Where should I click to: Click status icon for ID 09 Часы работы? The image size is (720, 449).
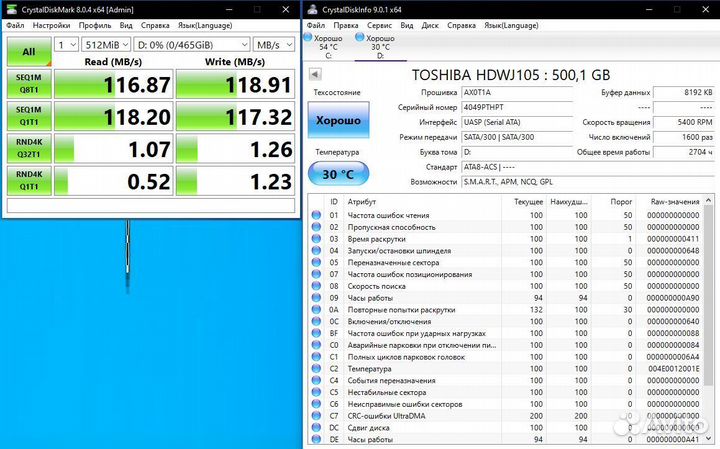316,297
